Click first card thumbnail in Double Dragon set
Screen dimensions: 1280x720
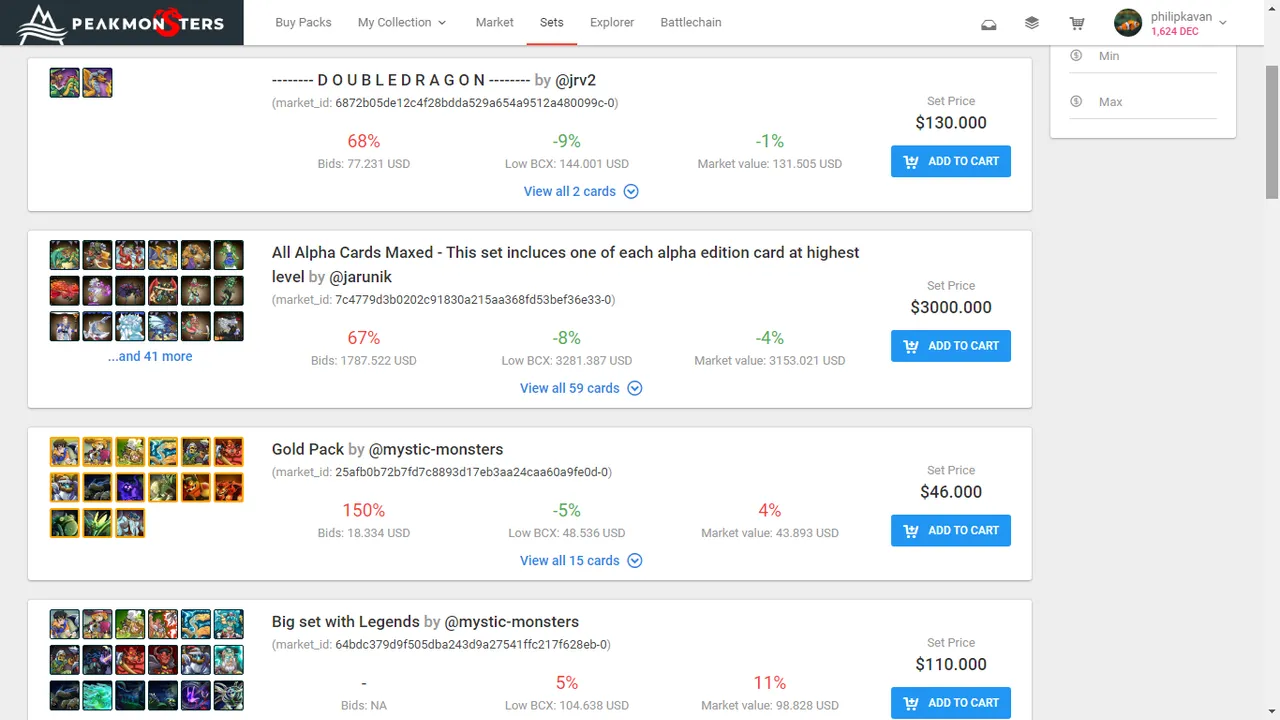pyautogui.click(x=65, y=83)
